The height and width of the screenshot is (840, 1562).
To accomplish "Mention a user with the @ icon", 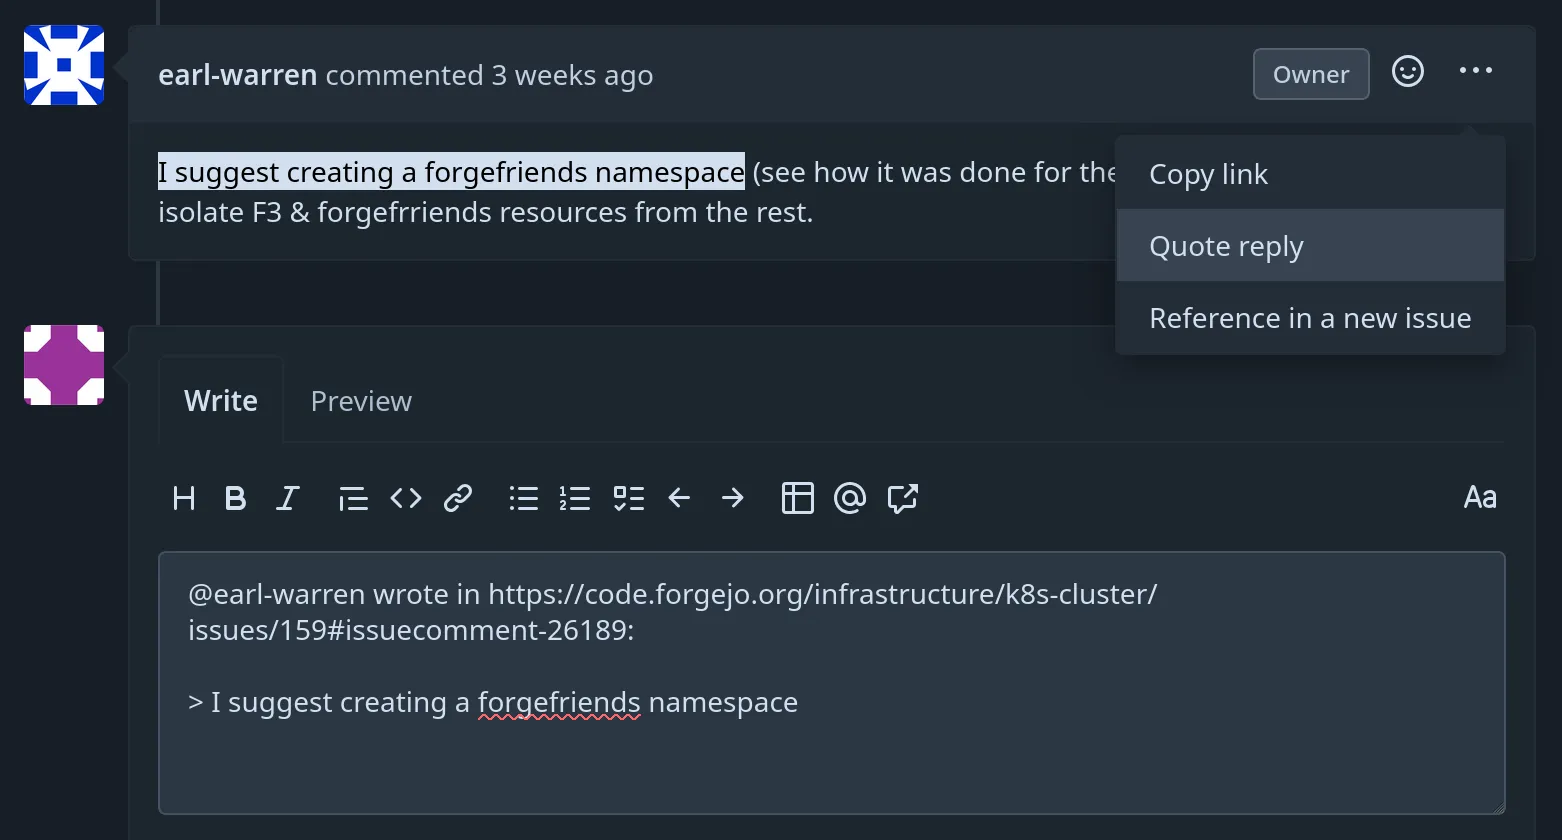I will pyautogui.click(x=850, y=498).
